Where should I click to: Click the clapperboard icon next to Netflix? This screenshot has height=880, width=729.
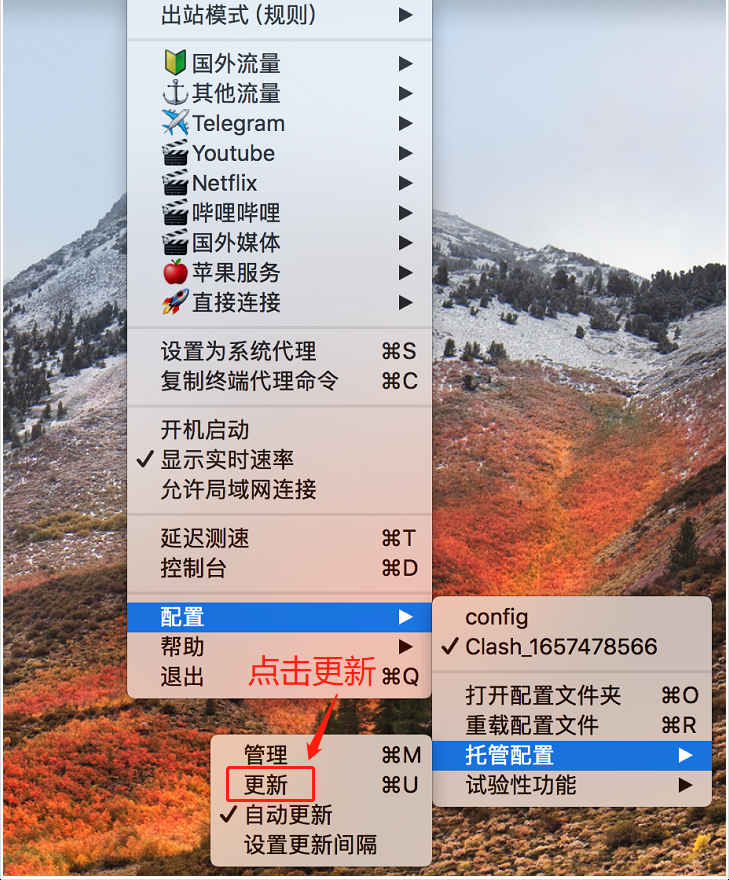click(x=175, y=182)
